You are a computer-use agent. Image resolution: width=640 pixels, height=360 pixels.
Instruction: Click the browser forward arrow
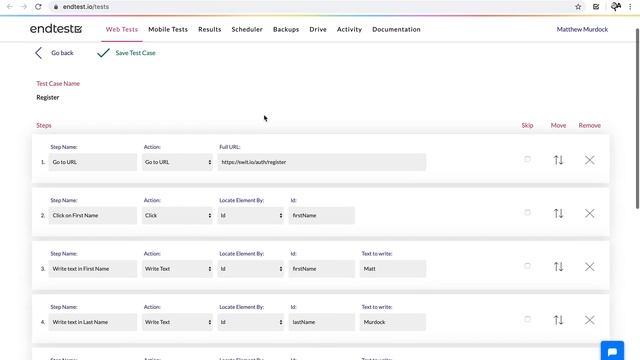pos(24,7)
